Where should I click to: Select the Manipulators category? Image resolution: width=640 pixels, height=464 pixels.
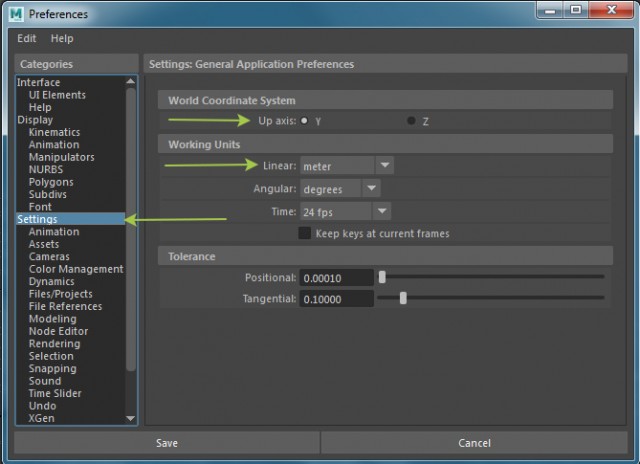[x=62, y=157]
